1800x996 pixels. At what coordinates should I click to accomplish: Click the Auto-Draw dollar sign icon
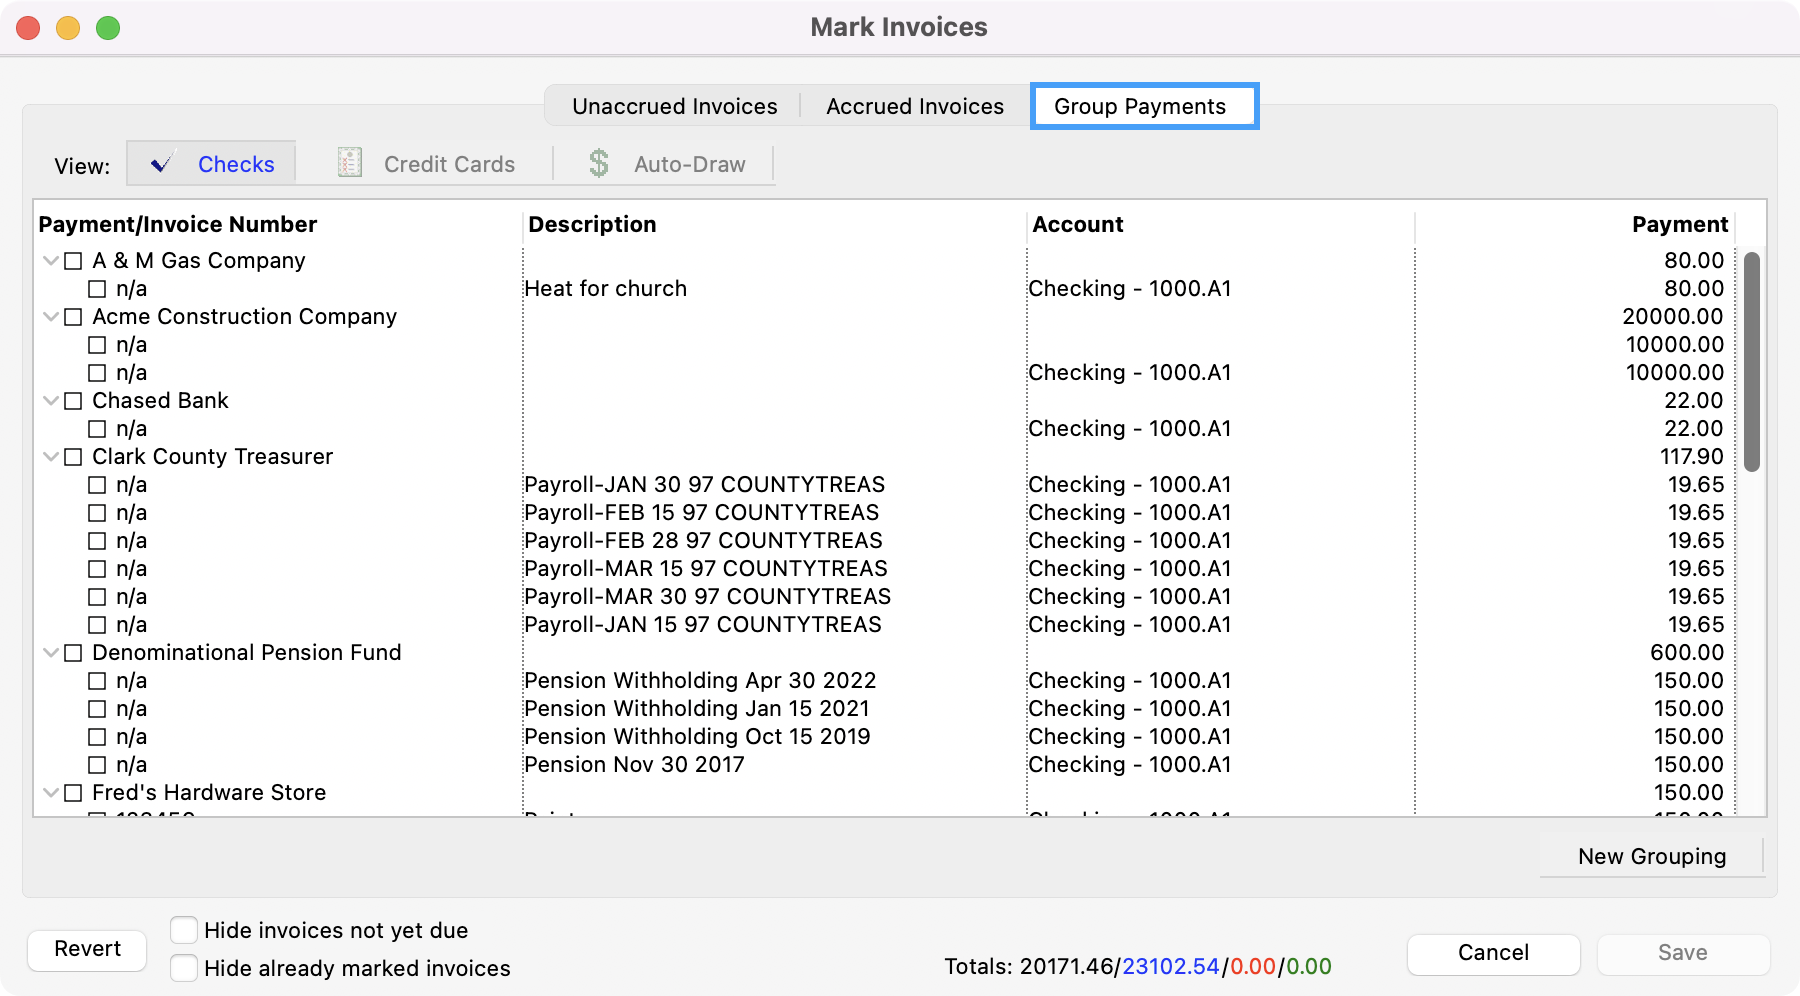point(598,163)
